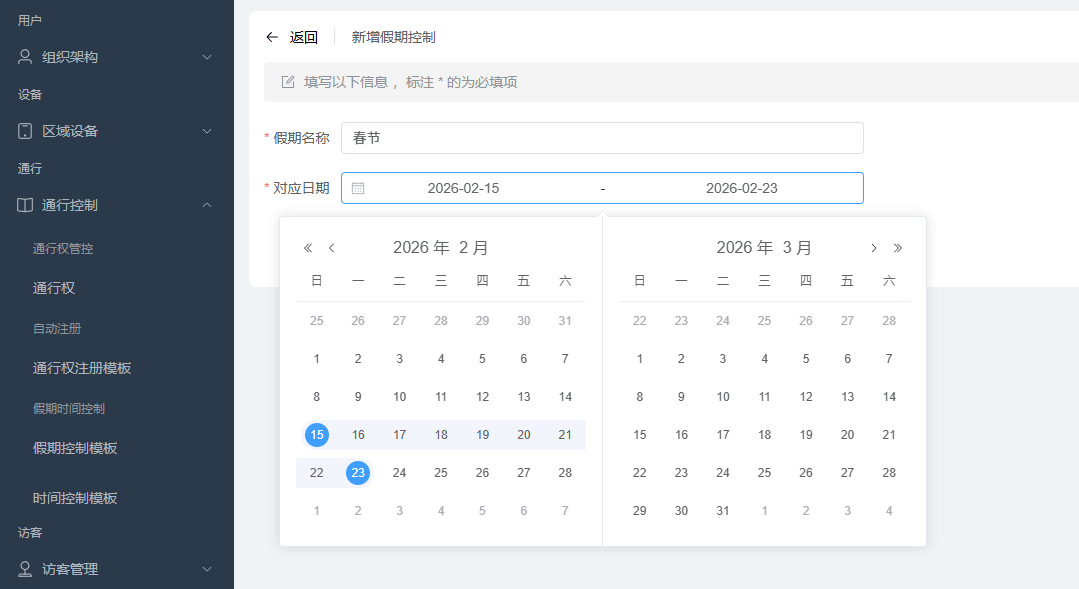Select March 31 in the right calendar
The image size is (1079, 589).
coord(723,511)
